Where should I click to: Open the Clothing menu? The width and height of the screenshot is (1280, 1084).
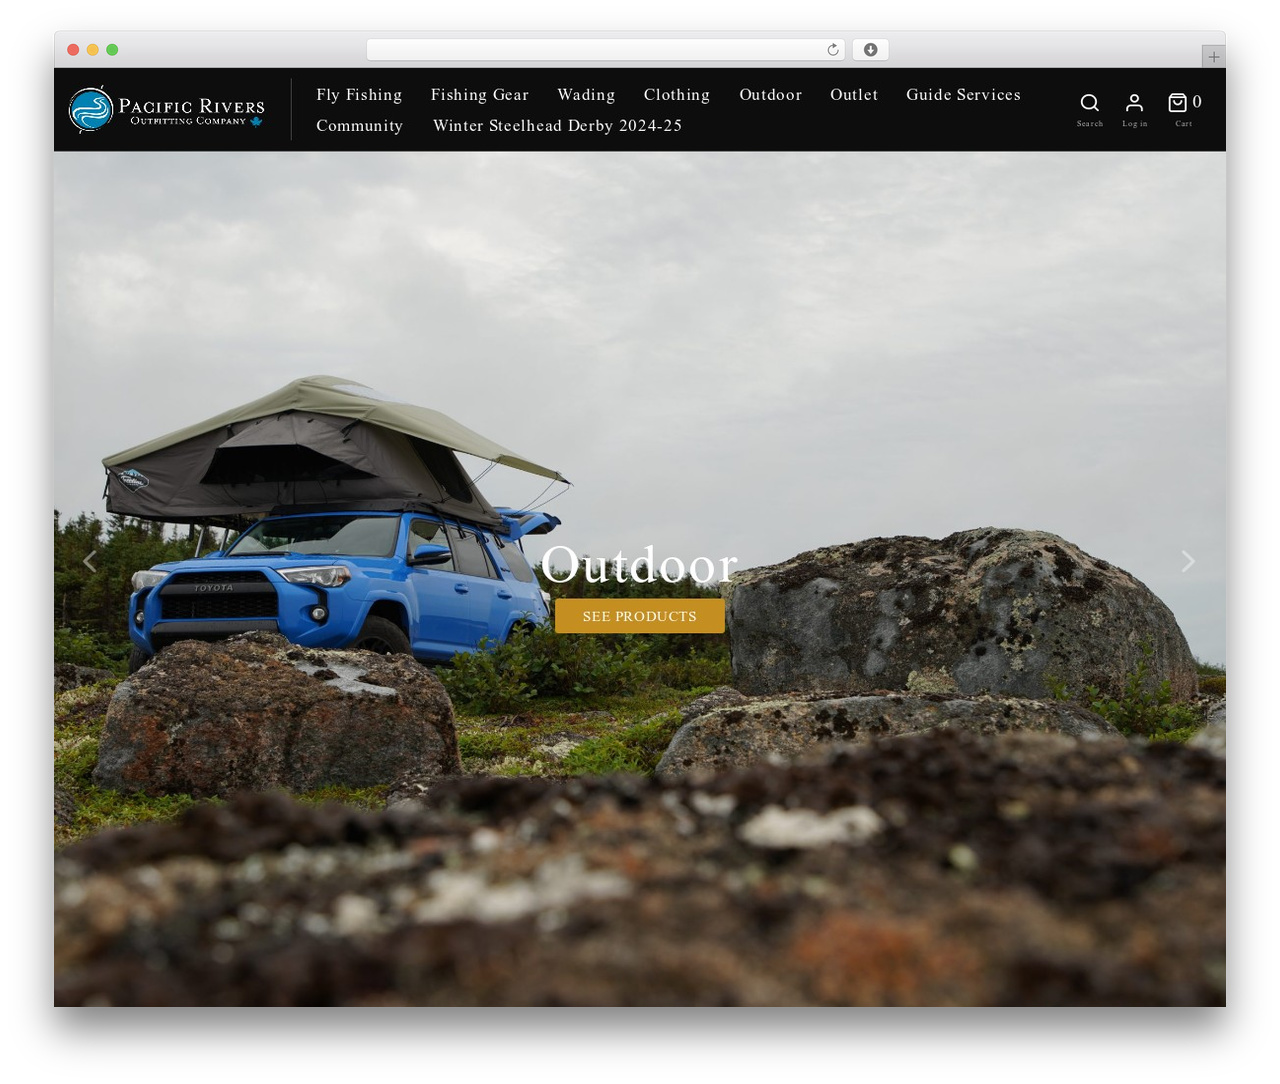[x=677, y=95]
